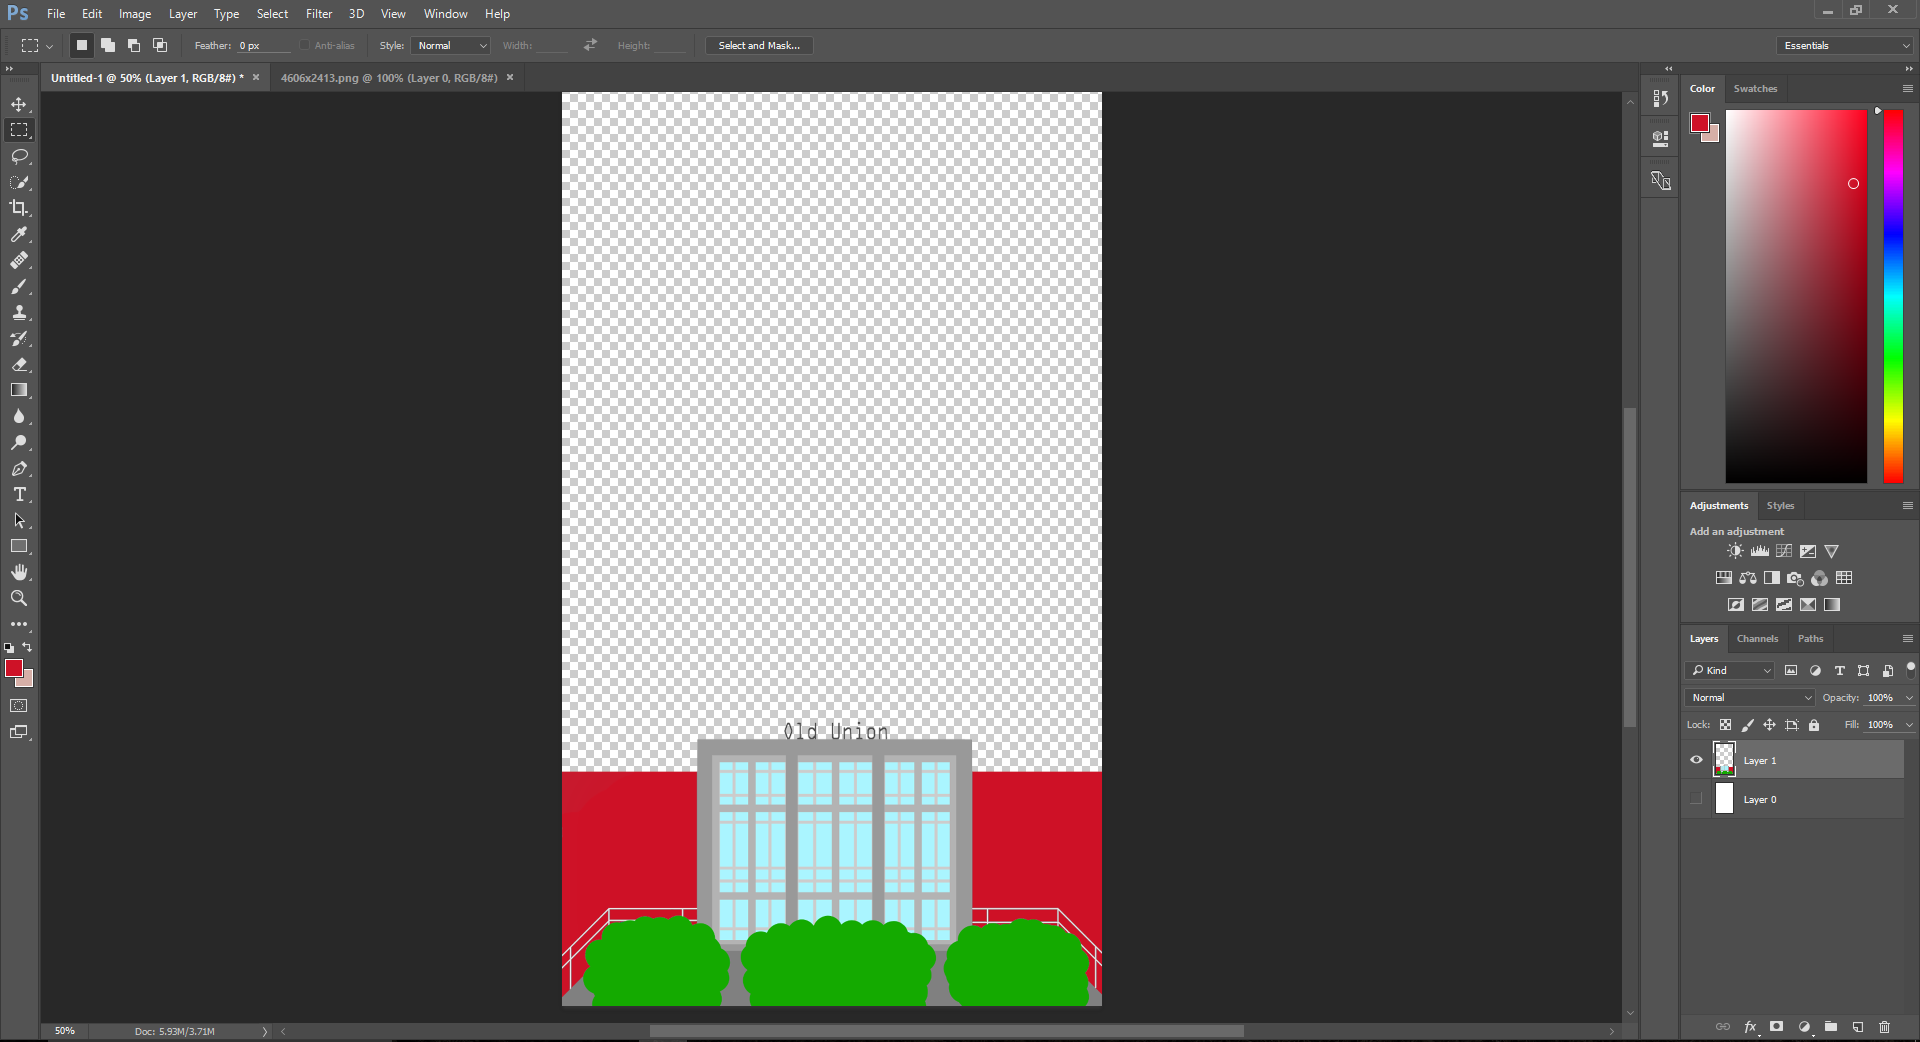Open the Window menu
The height and width of the screenshot is (1042, 1920).
(445, 14)
